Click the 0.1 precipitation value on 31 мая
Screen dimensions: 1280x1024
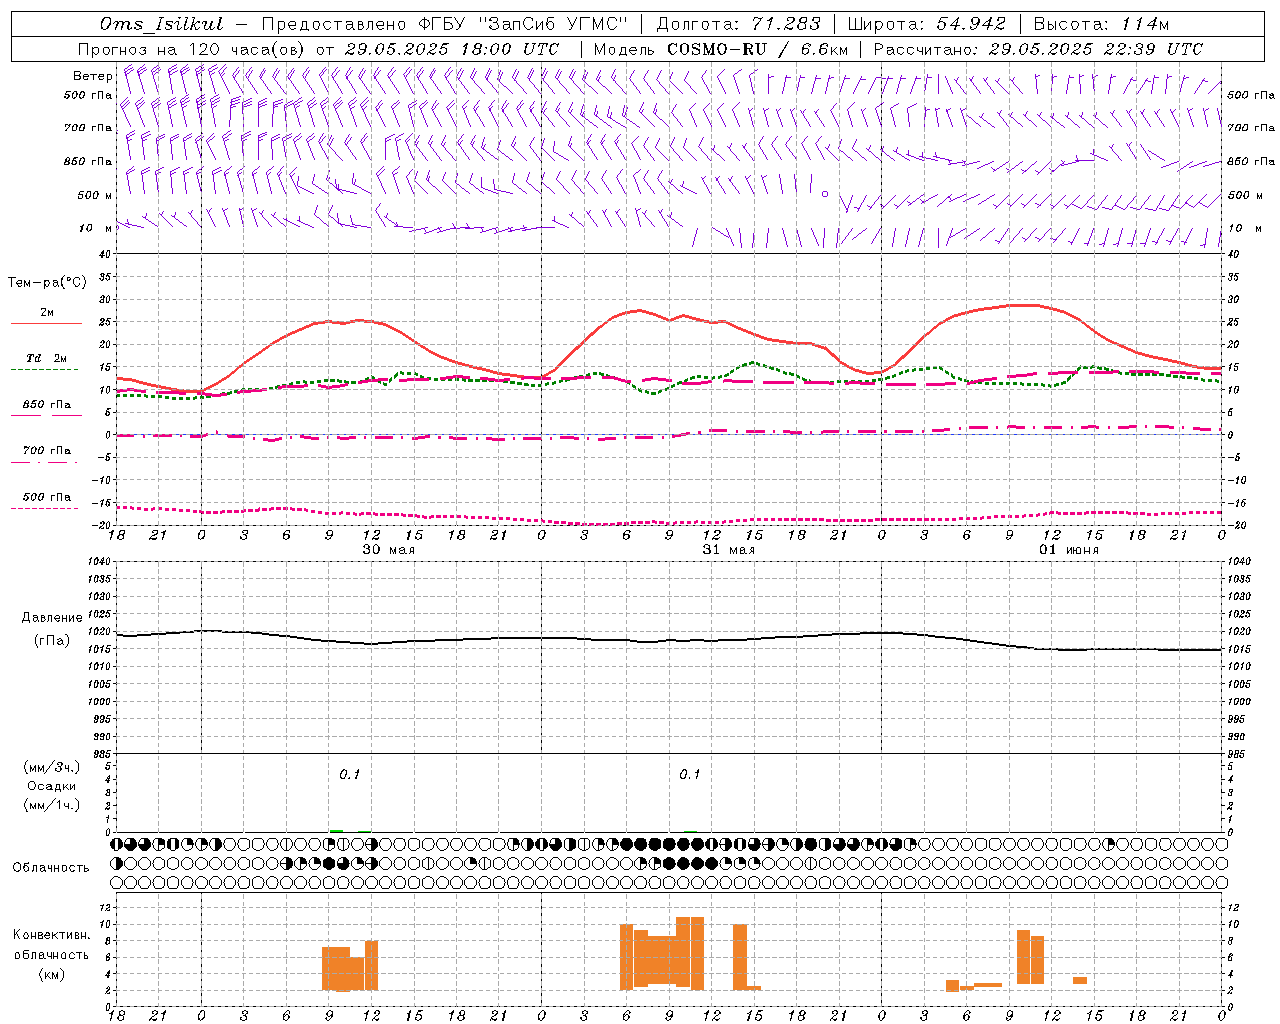pos(689,774)
